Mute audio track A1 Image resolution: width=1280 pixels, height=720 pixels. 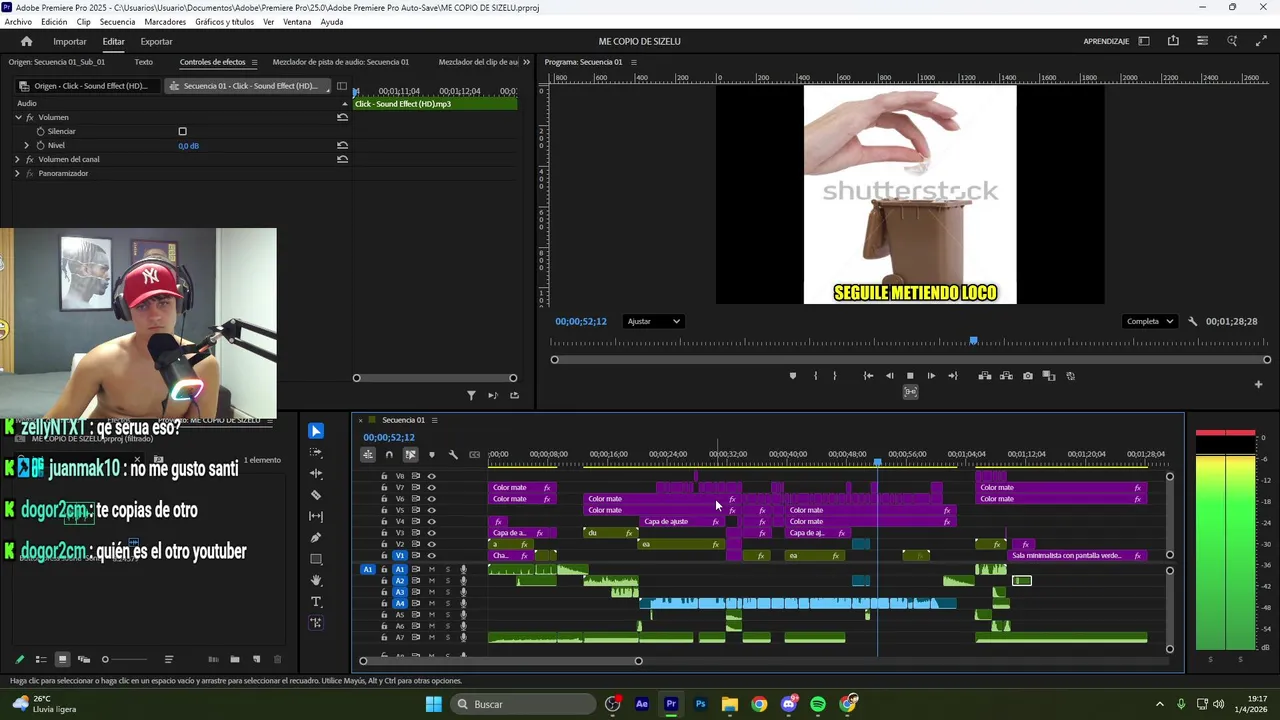(x=432, y=569)
